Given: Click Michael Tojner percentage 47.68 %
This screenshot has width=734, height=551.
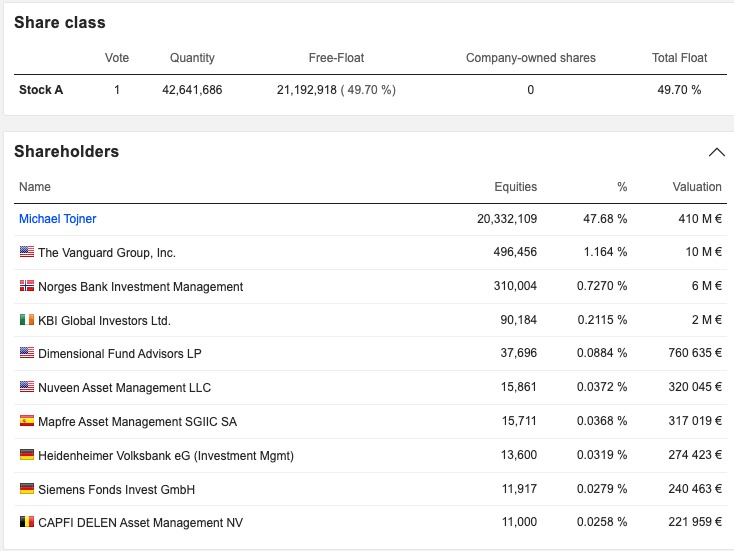Looking at the screenshot, I should 605,219.
